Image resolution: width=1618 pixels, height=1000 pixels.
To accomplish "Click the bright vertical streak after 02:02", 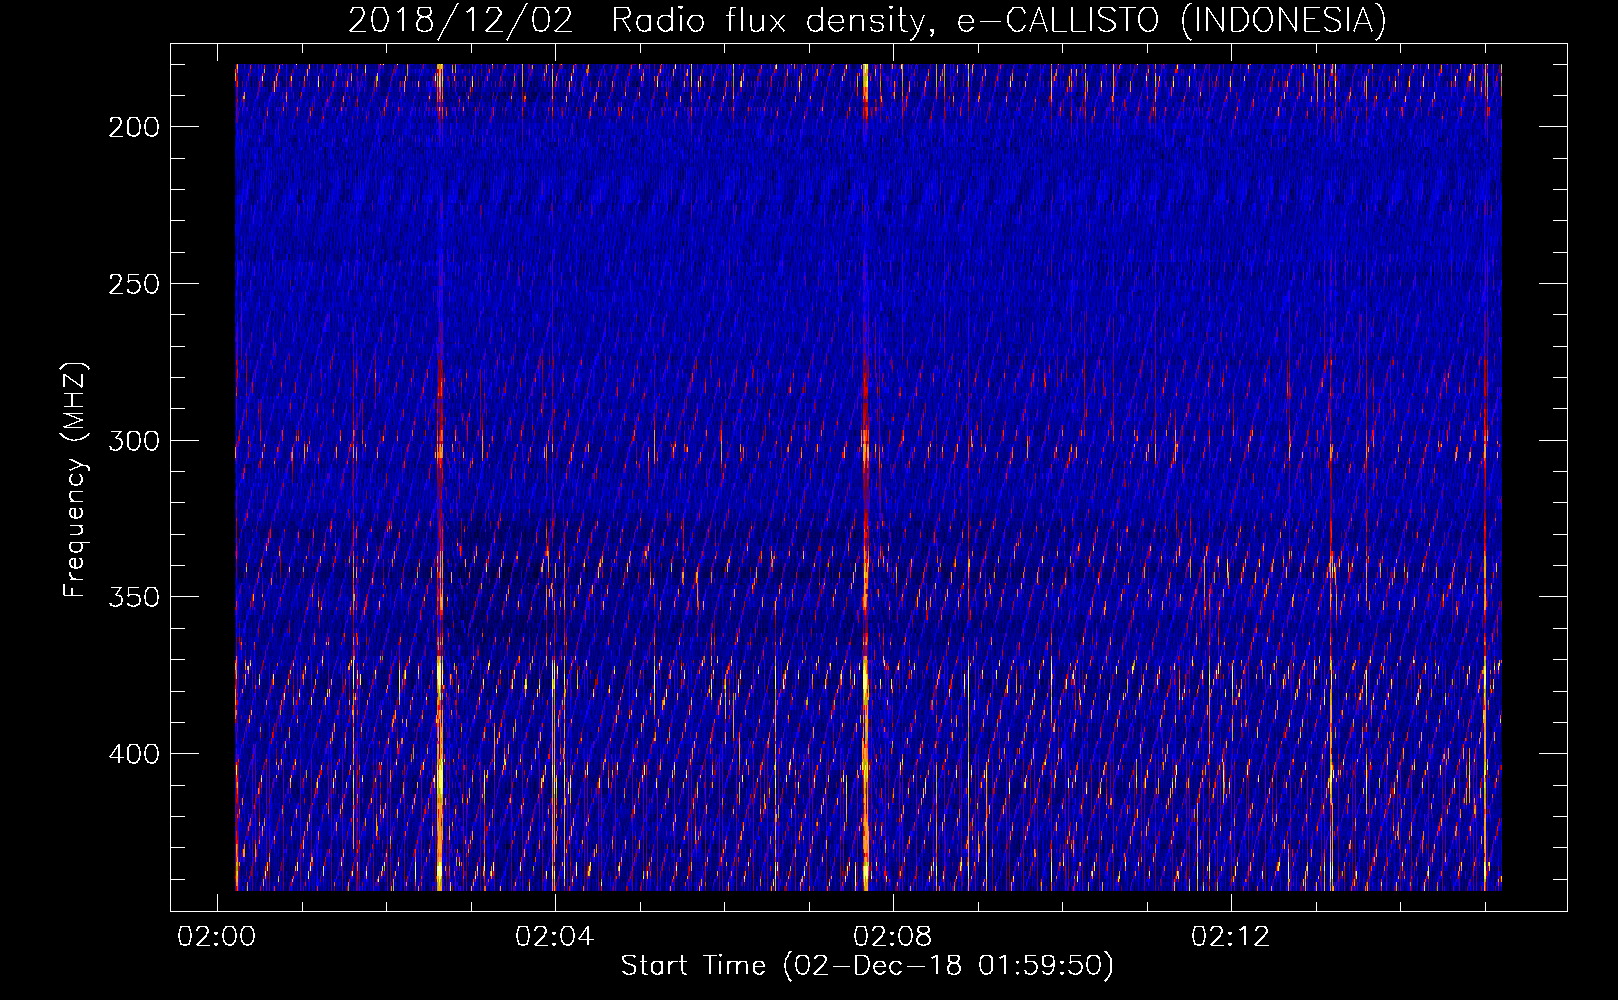I will (439, 477).
